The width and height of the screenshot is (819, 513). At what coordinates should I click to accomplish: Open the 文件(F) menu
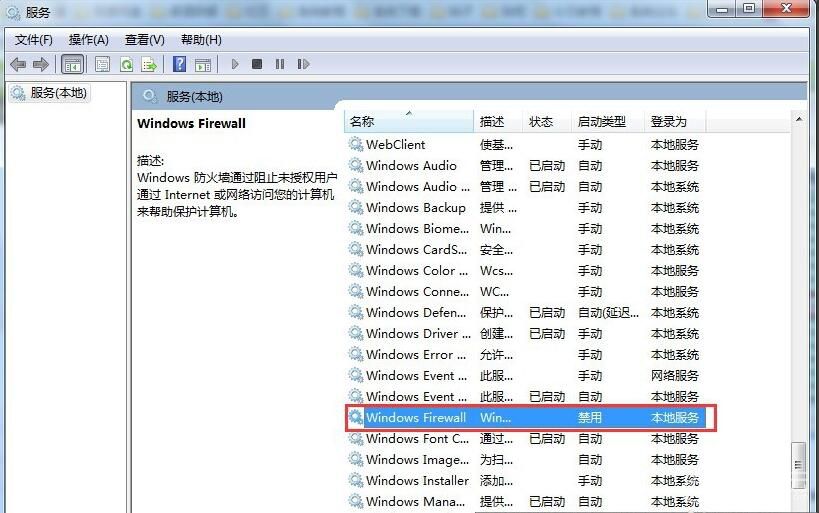[33, 40]
